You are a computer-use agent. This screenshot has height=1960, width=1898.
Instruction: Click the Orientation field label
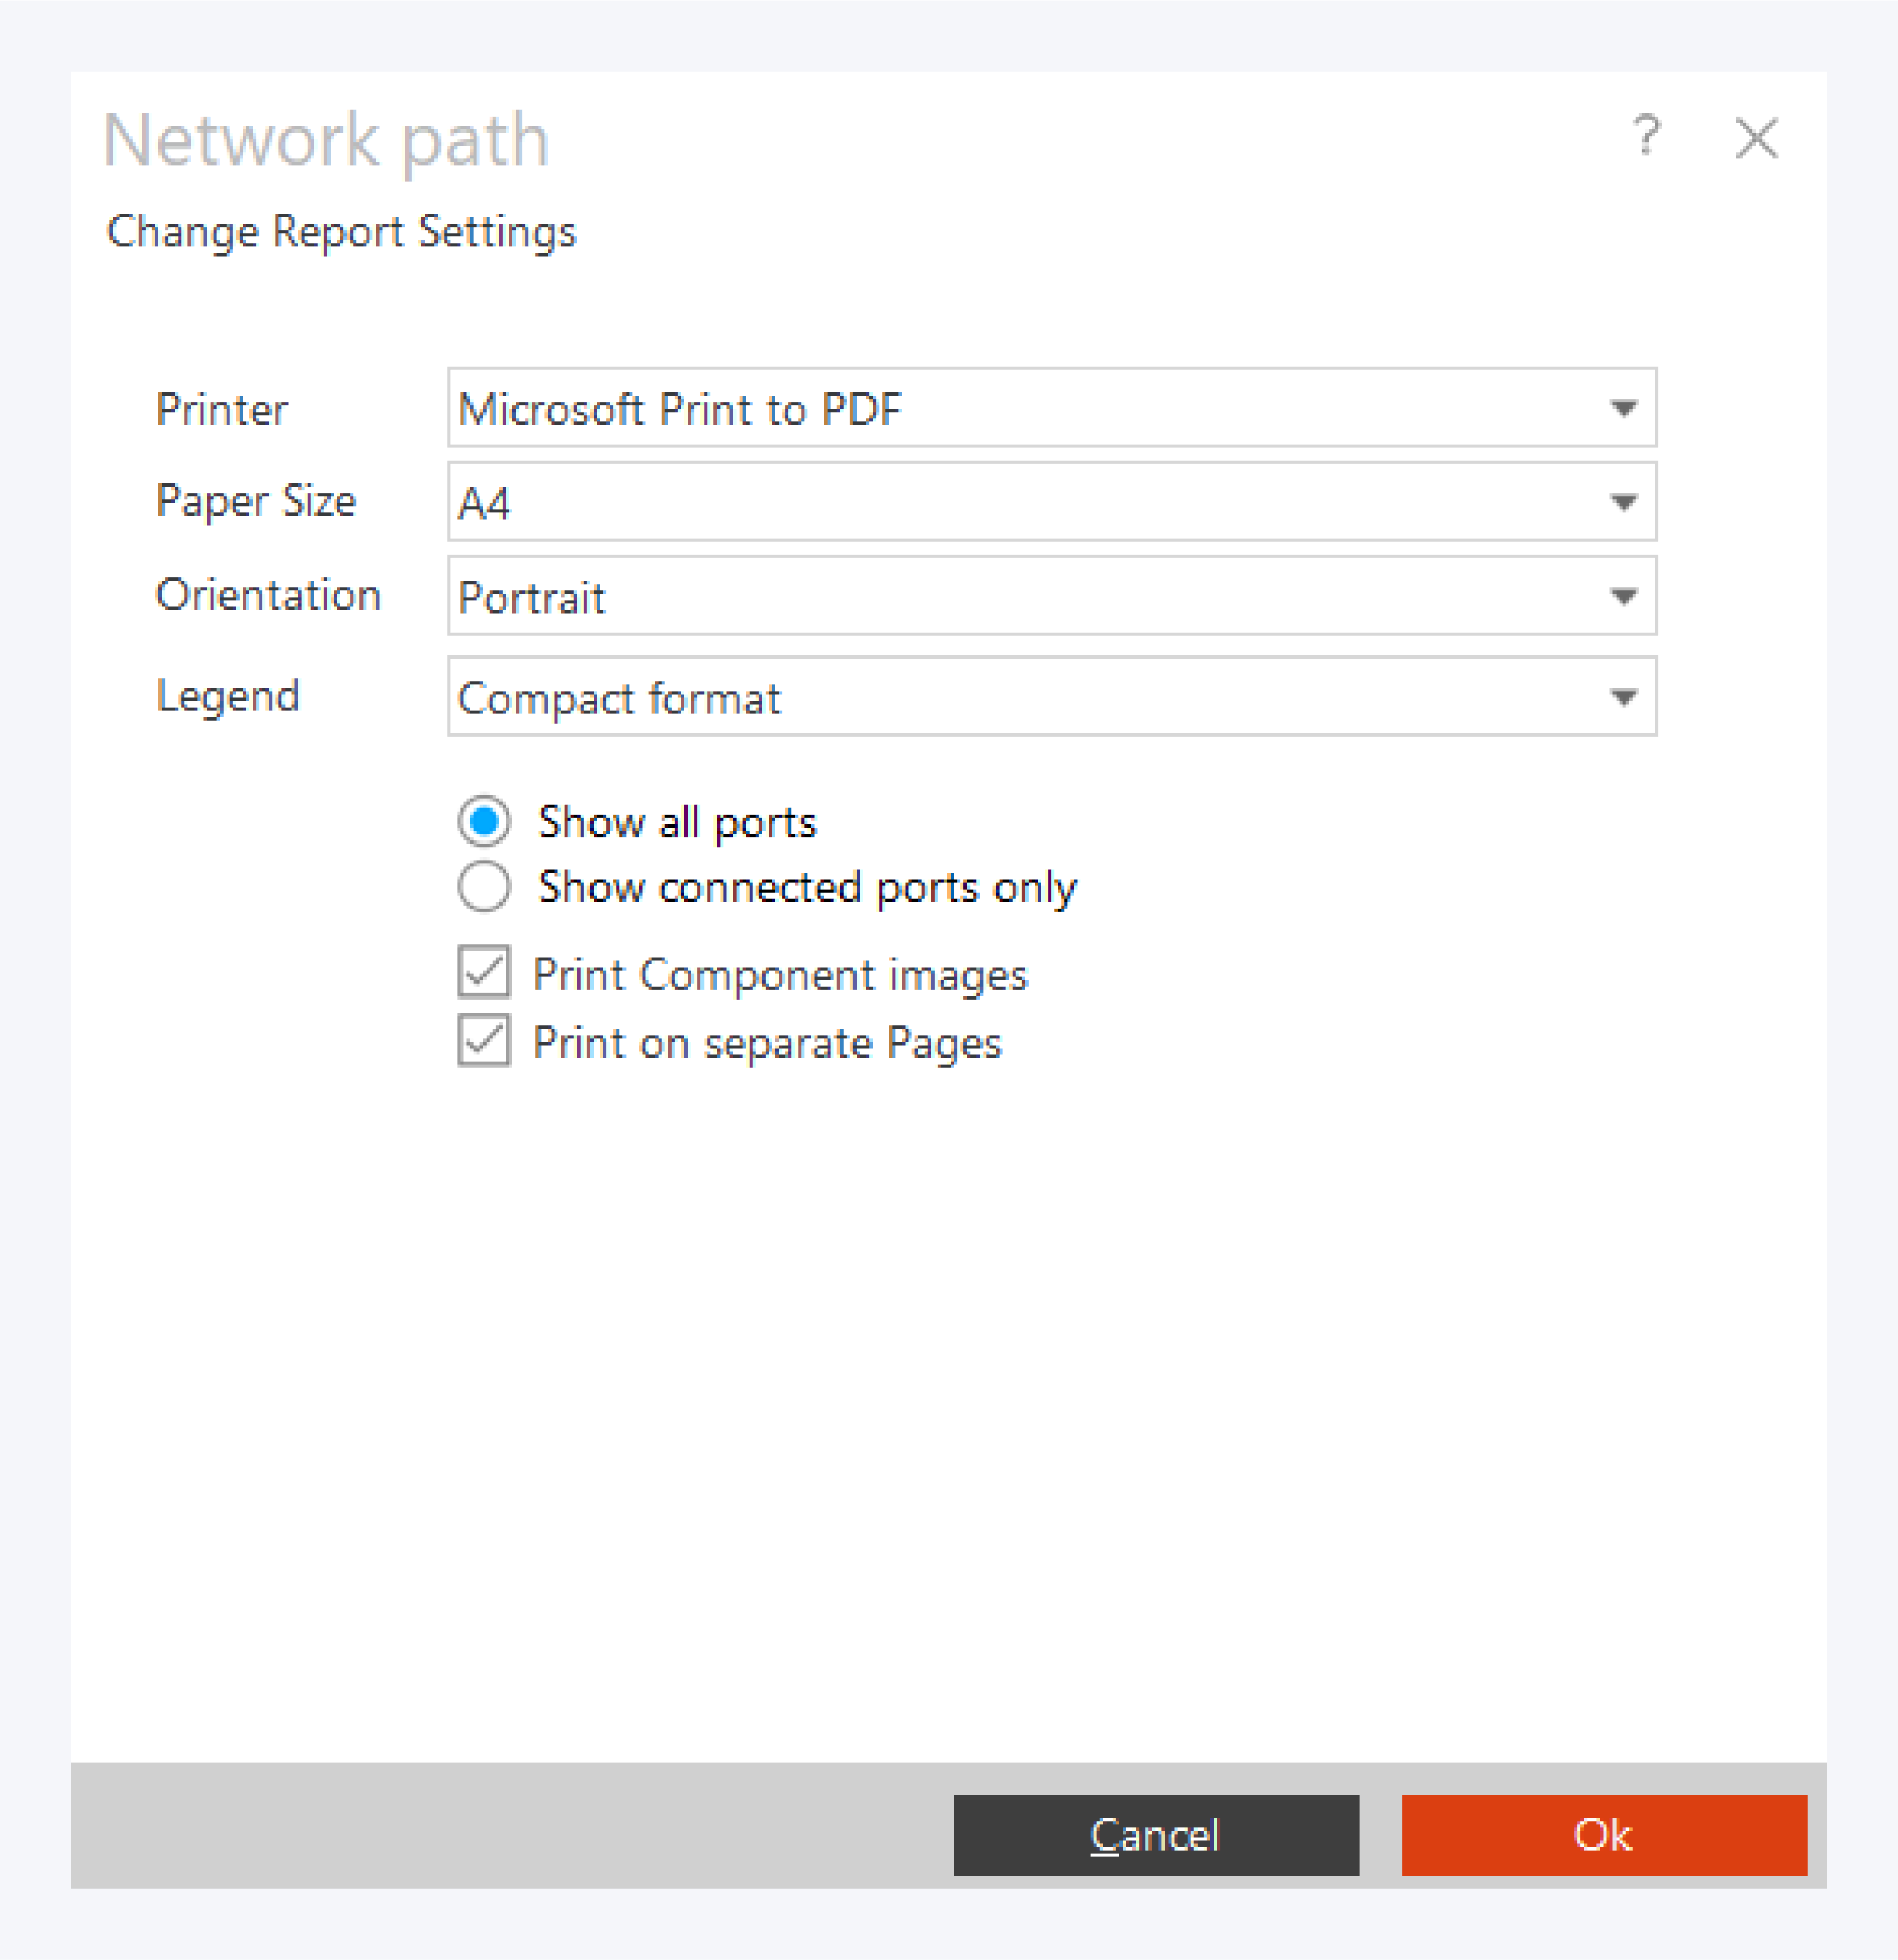point(268,595)
